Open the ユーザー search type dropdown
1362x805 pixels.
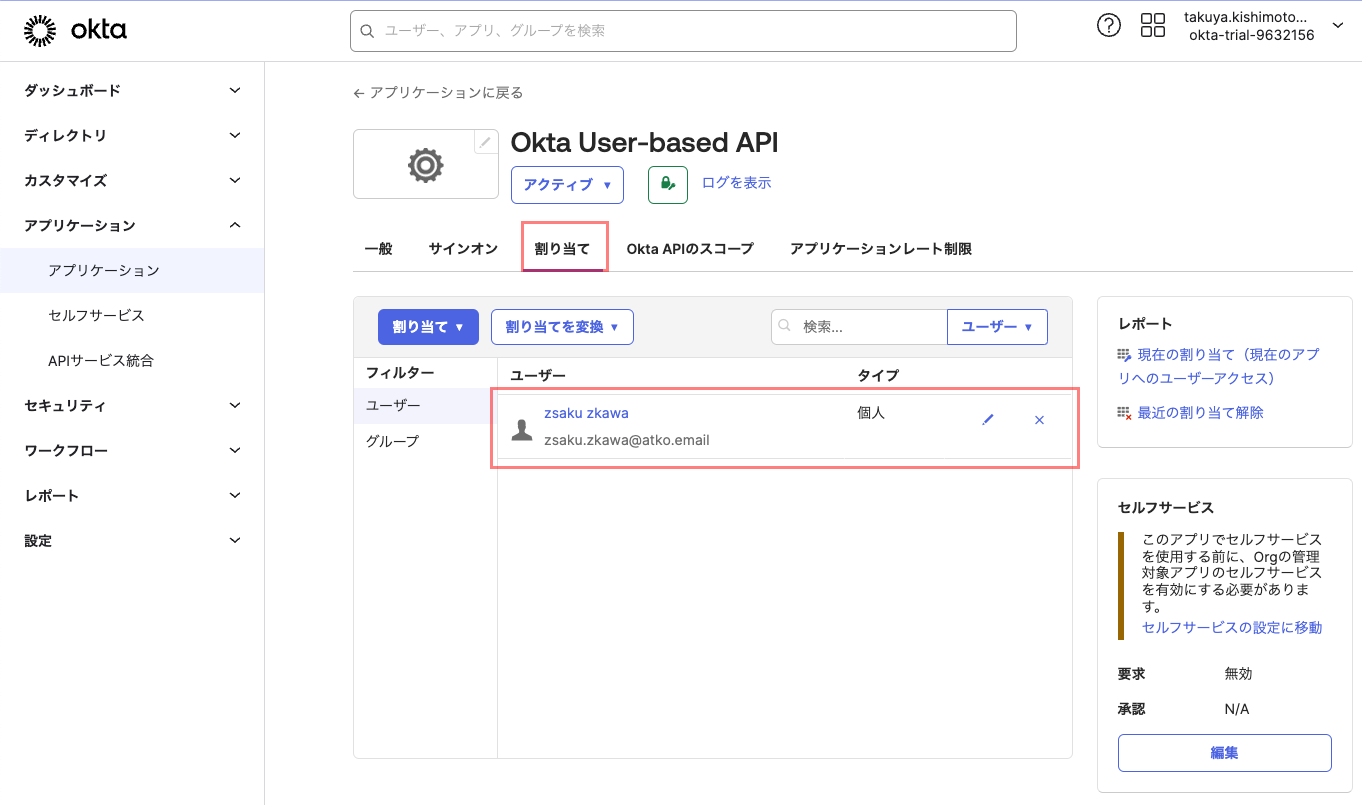pyautogui.click(x=996, y=327)
